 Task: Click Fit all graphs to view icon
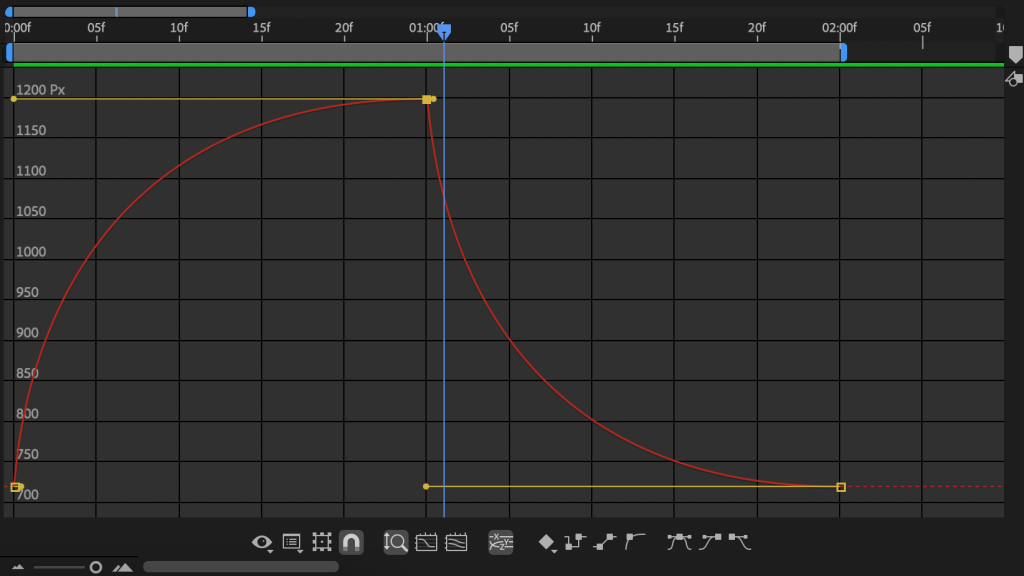click(x=456, y=542)
